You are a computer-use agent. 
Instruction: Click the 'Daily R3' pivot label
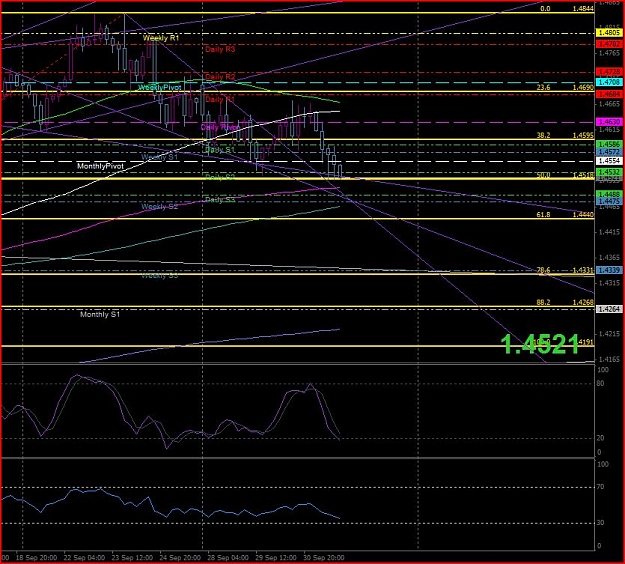click(220, 49)
